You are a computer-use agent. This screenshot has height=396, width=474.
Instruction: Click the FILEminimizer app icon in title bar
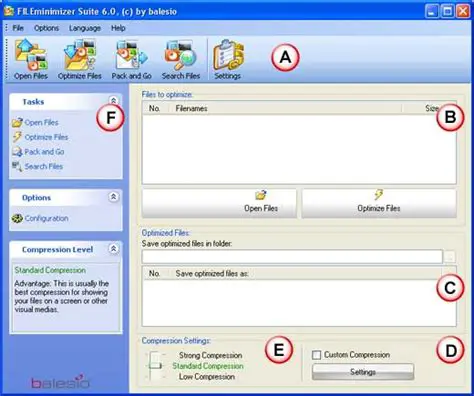pyautogui.click(x=9, y=11)
